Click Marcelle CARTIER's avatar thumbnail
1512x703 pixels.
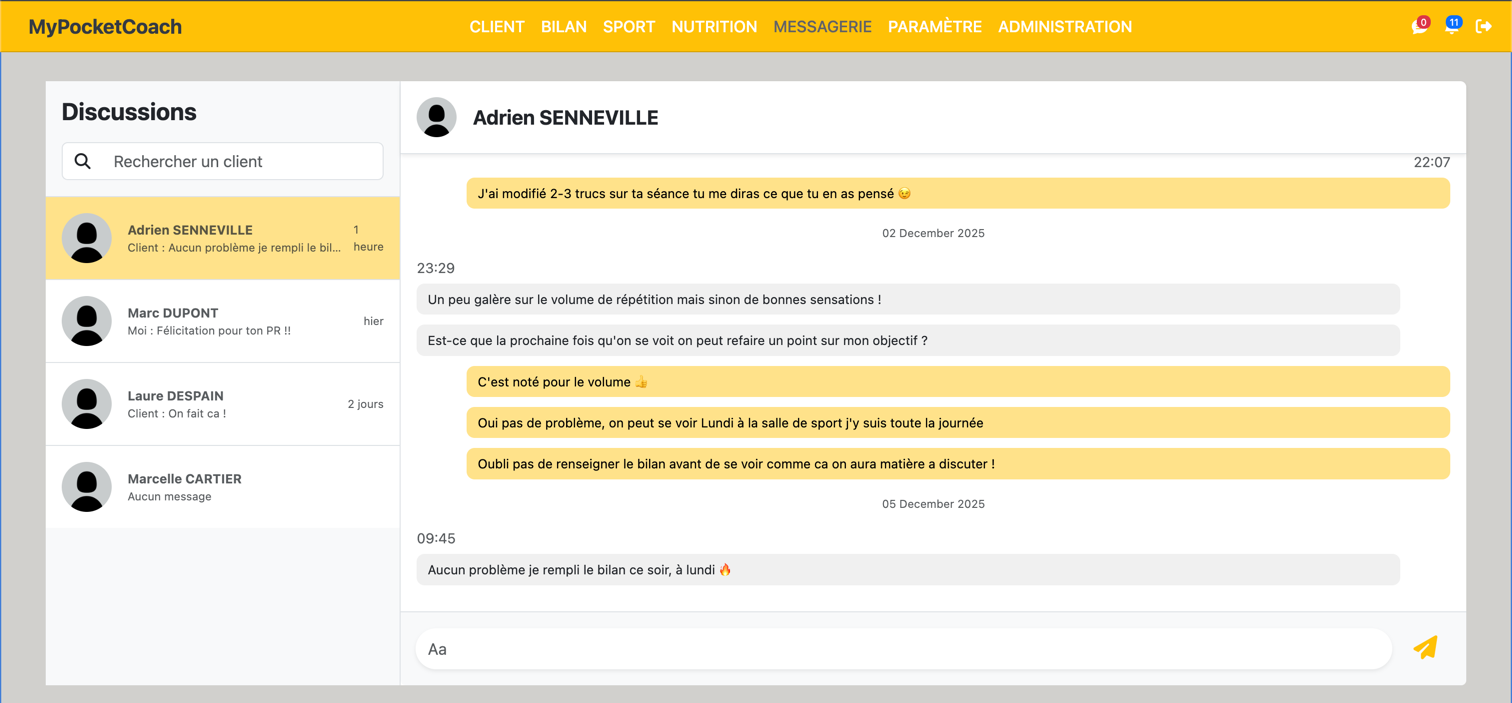[x=86, y=487]
